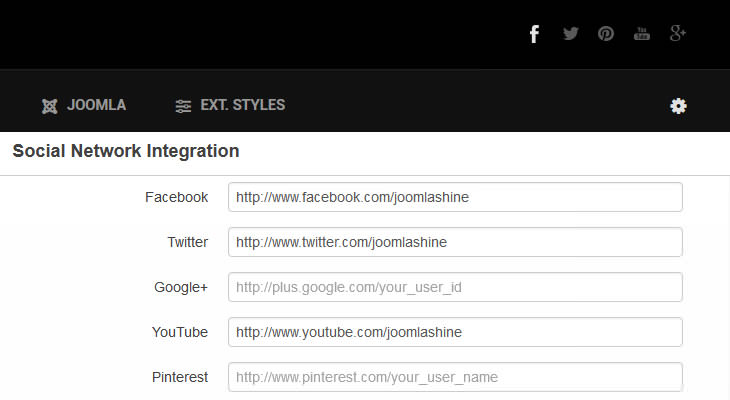This screenshot has width=730, height=400.
Task: Click the Google+ field label
Action: pyautogui.click(x=181, y=287)
